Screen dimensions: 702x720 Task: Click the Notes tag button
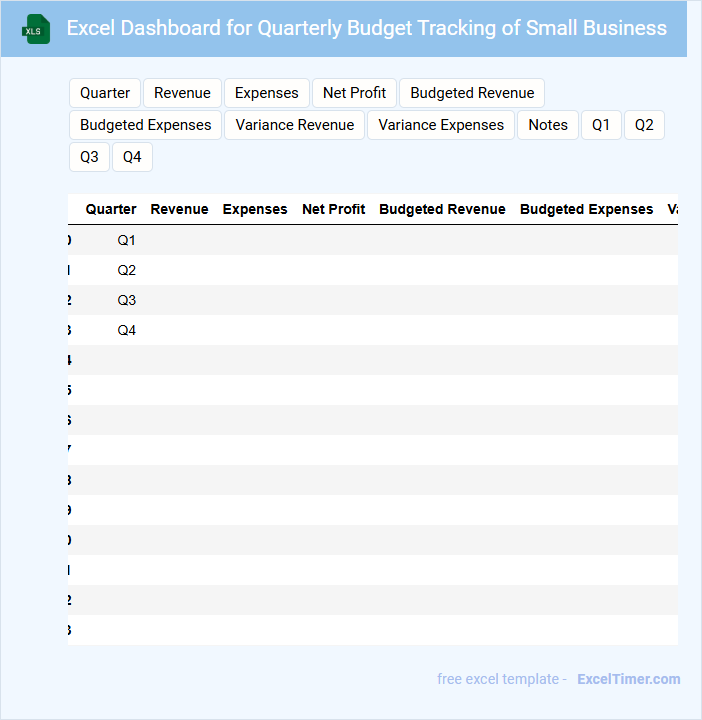[548, 125]
